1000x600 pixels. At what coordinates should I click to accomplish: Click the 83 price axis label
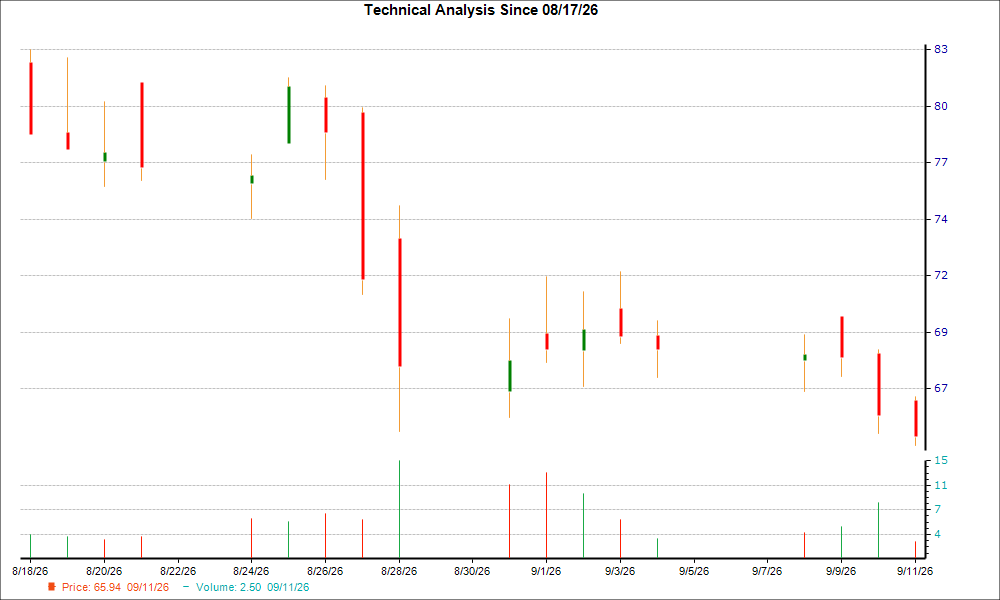941,49
